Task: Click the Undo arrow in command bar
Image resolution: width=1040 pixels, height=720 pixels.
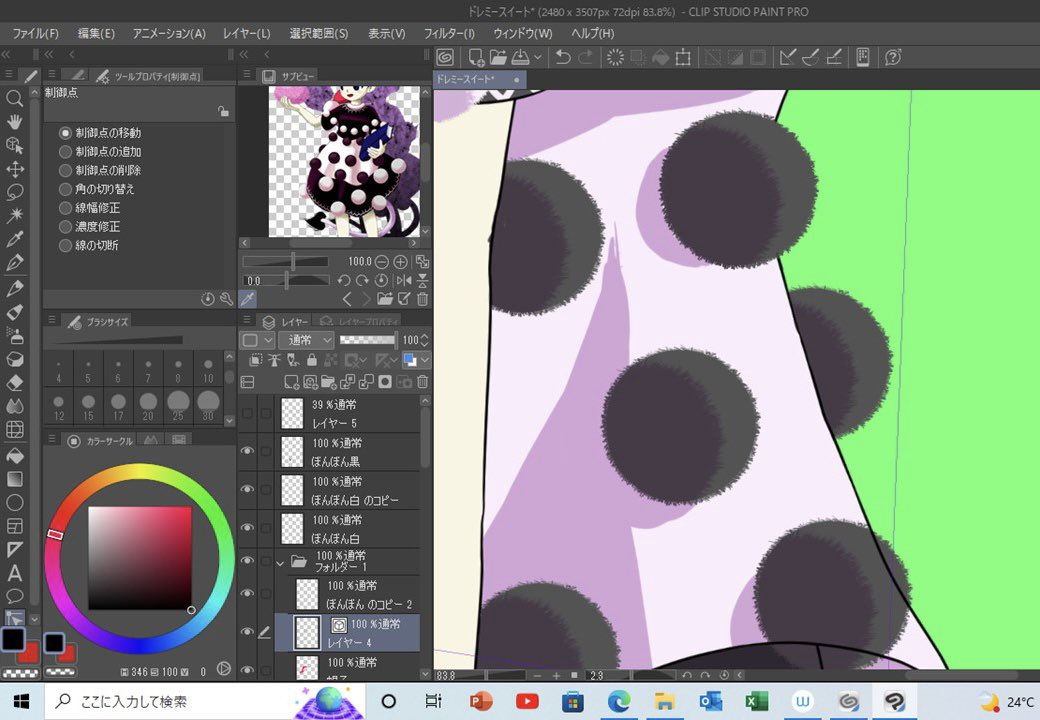Action: coord(563,57)
